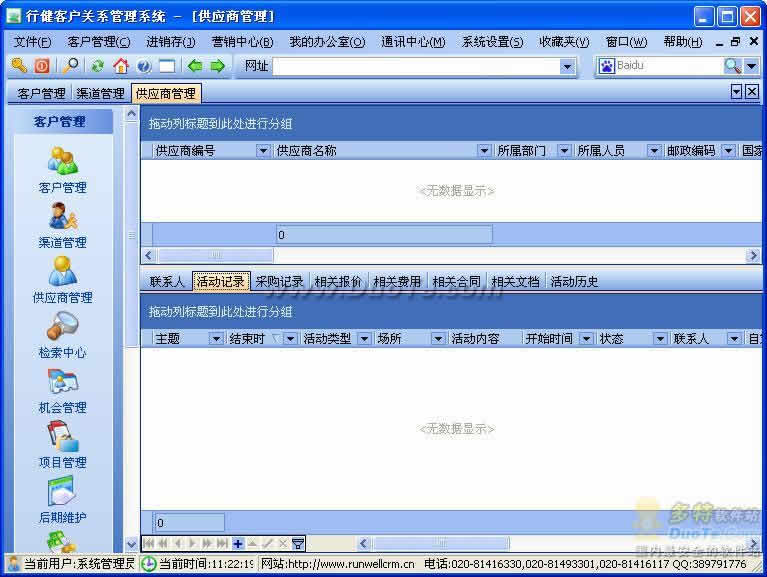Click the clock icon in status bar
This screenshot has width=767, height=577.
[x=148, y=564]
